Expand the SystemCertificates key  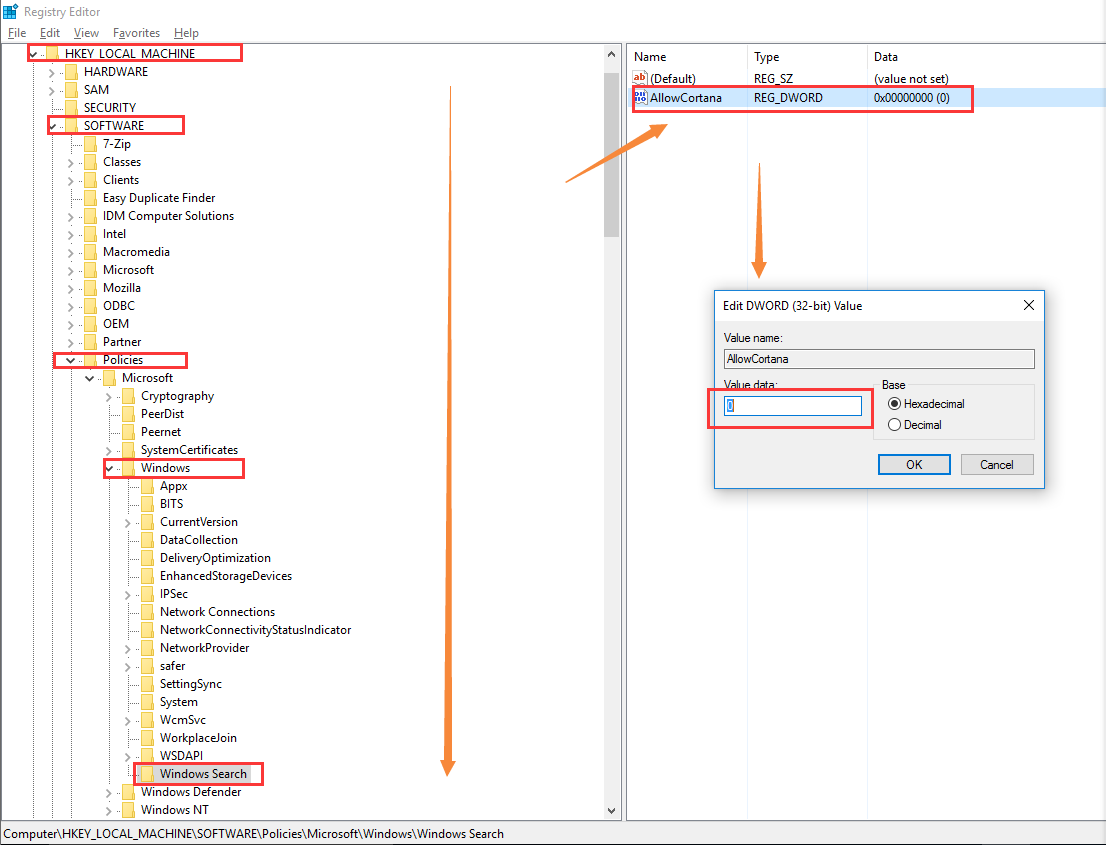tap(109, 451)
